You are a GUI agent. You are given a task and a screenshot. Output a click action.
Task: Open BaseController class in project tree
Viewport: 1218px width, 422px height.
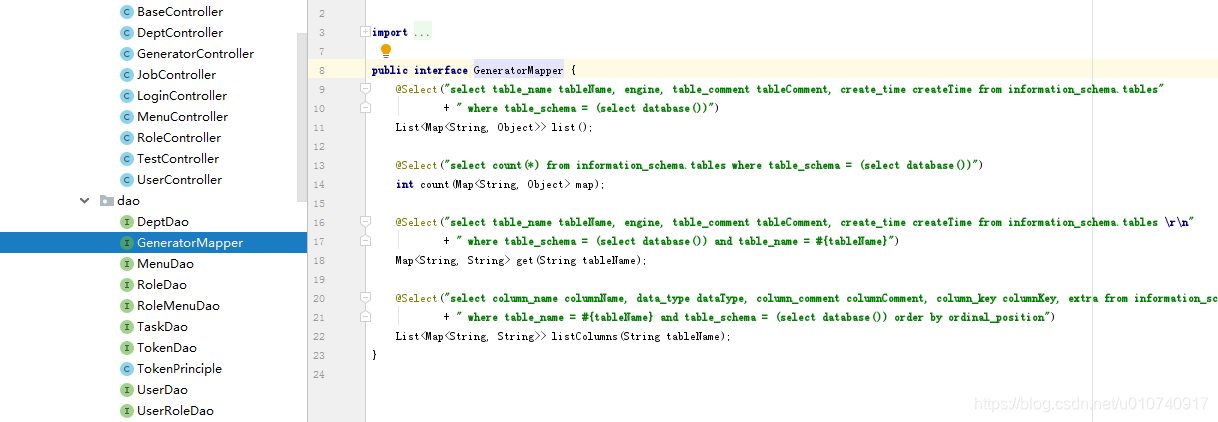(x=180, y=12)
